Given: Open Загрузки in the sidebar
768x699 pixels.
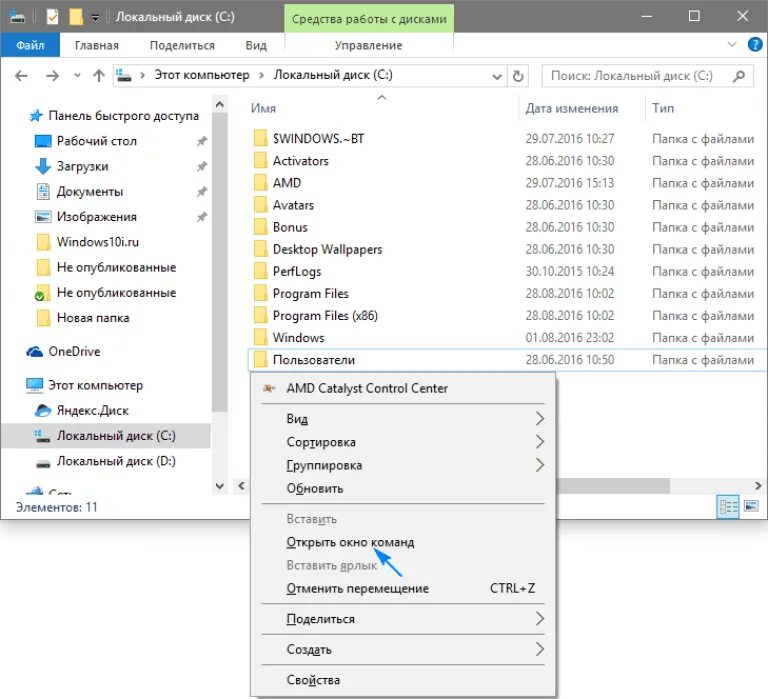Looking at the screenshot, I should click(82, 167).
